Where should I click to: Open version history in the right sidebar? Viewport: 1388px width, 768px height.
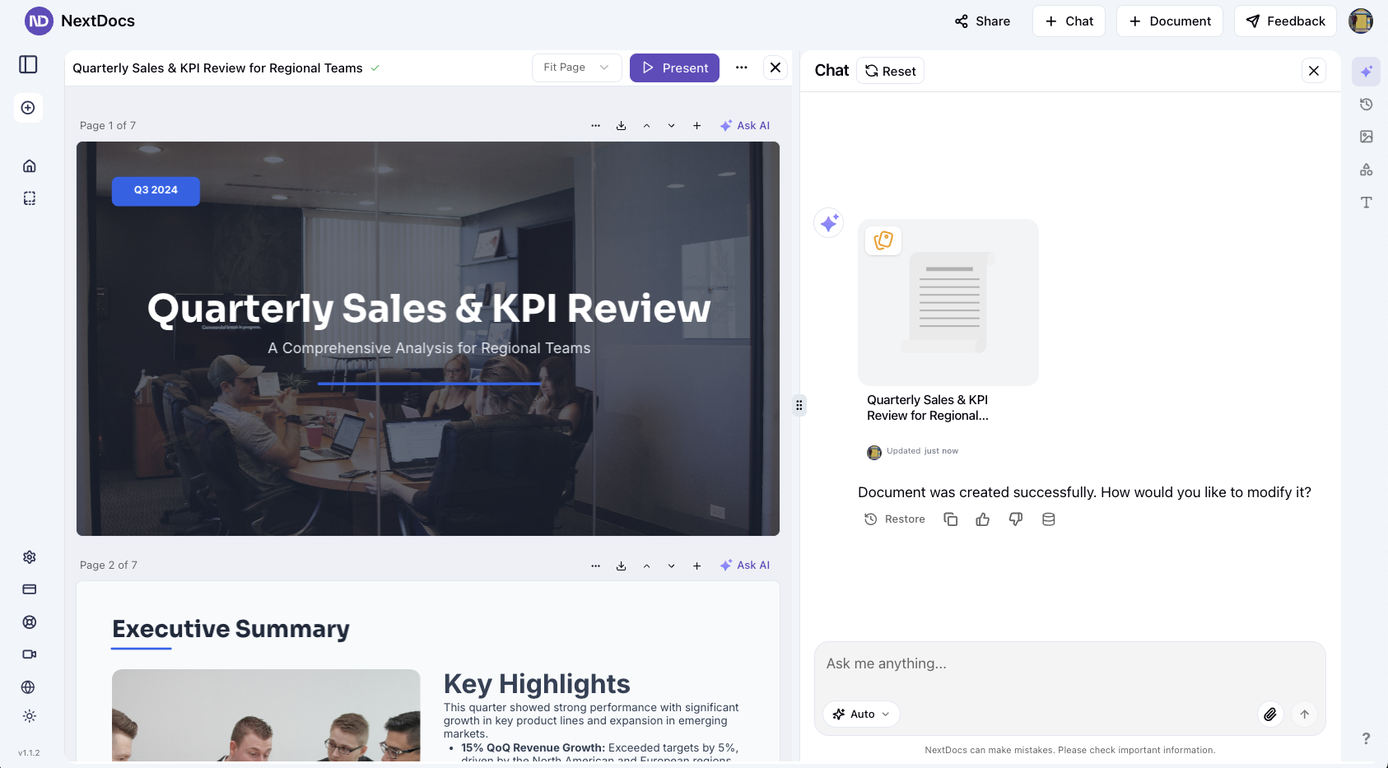click(1366, 103)
